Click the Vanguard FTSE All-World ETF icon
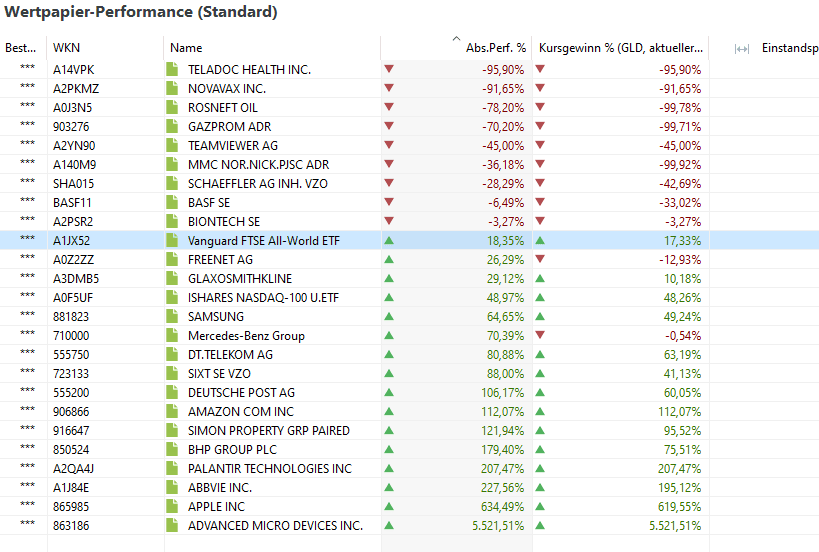819x552 pixels. [x=172, y=240]
